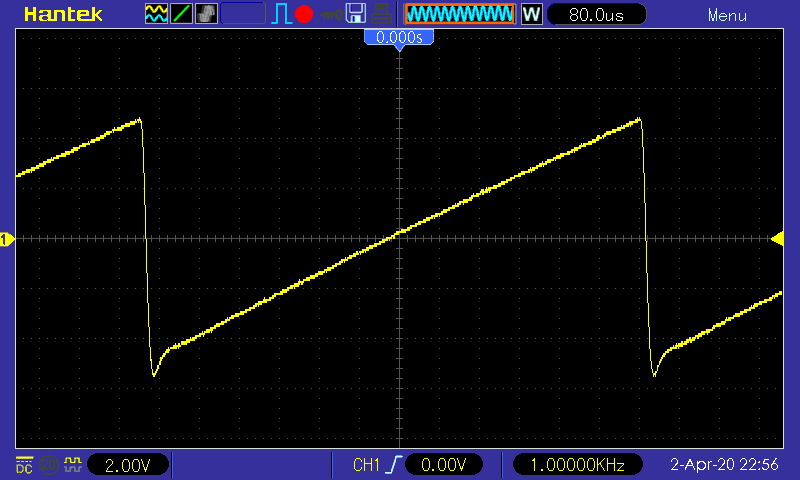800x480 pixels.
Task: Click the key lock icon
Action: coord(331,15)
